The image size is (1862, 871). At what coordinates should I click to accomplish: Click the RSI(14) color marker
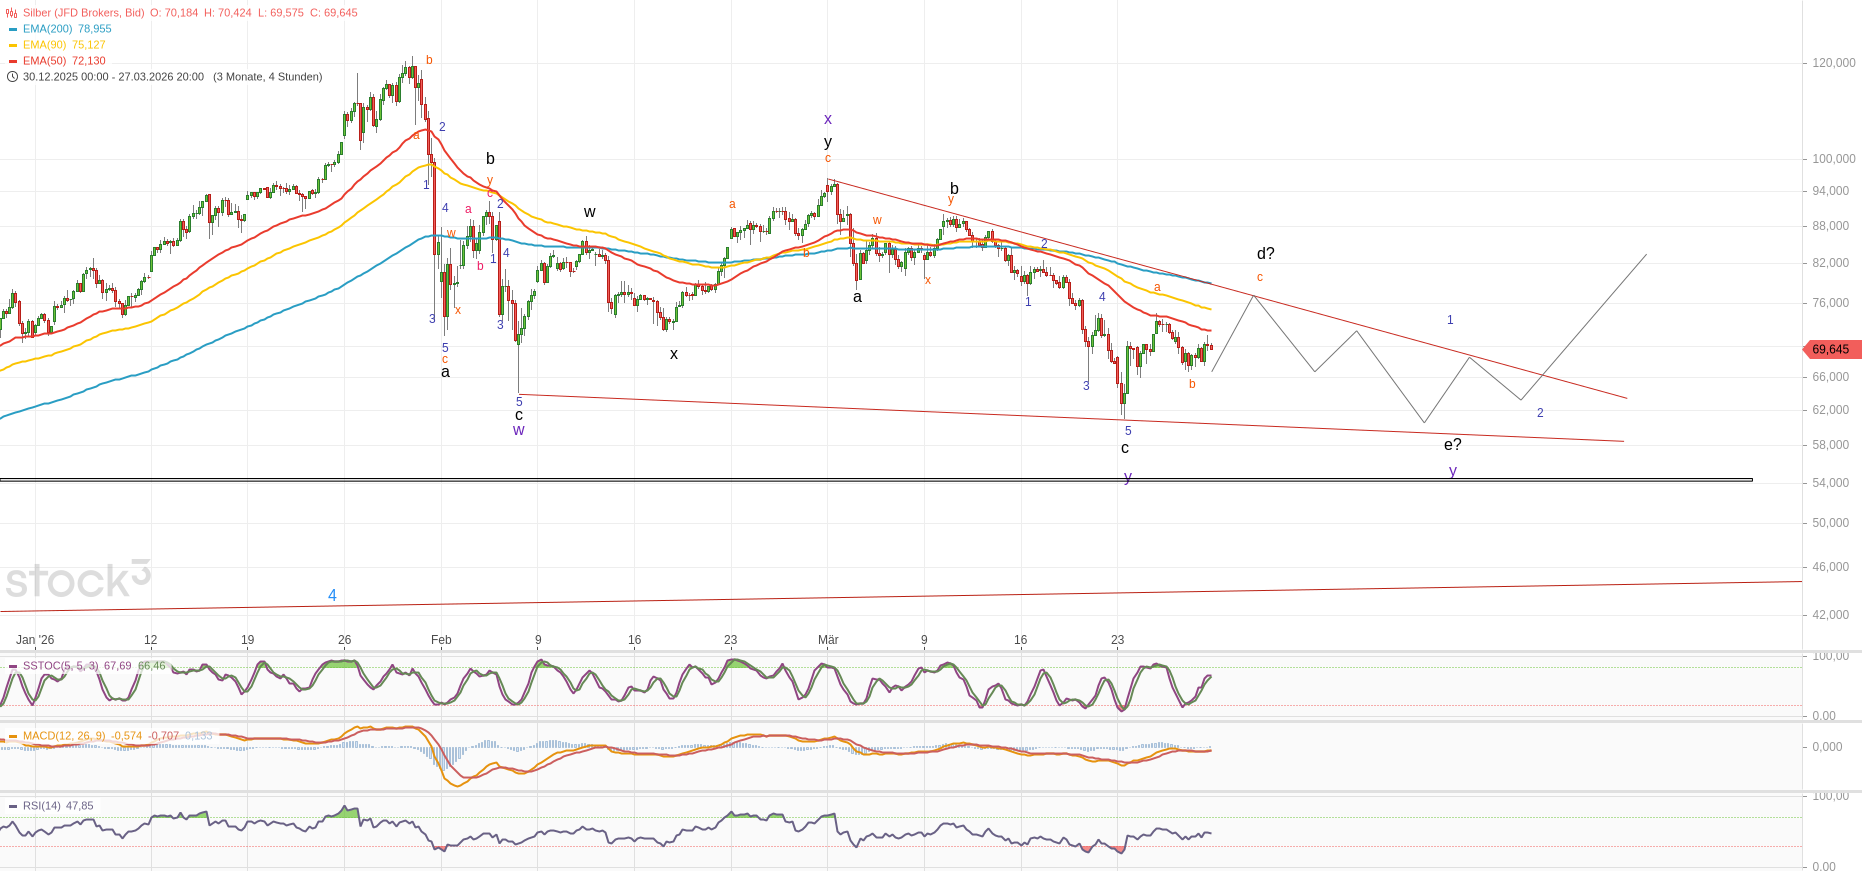point(13,806)
